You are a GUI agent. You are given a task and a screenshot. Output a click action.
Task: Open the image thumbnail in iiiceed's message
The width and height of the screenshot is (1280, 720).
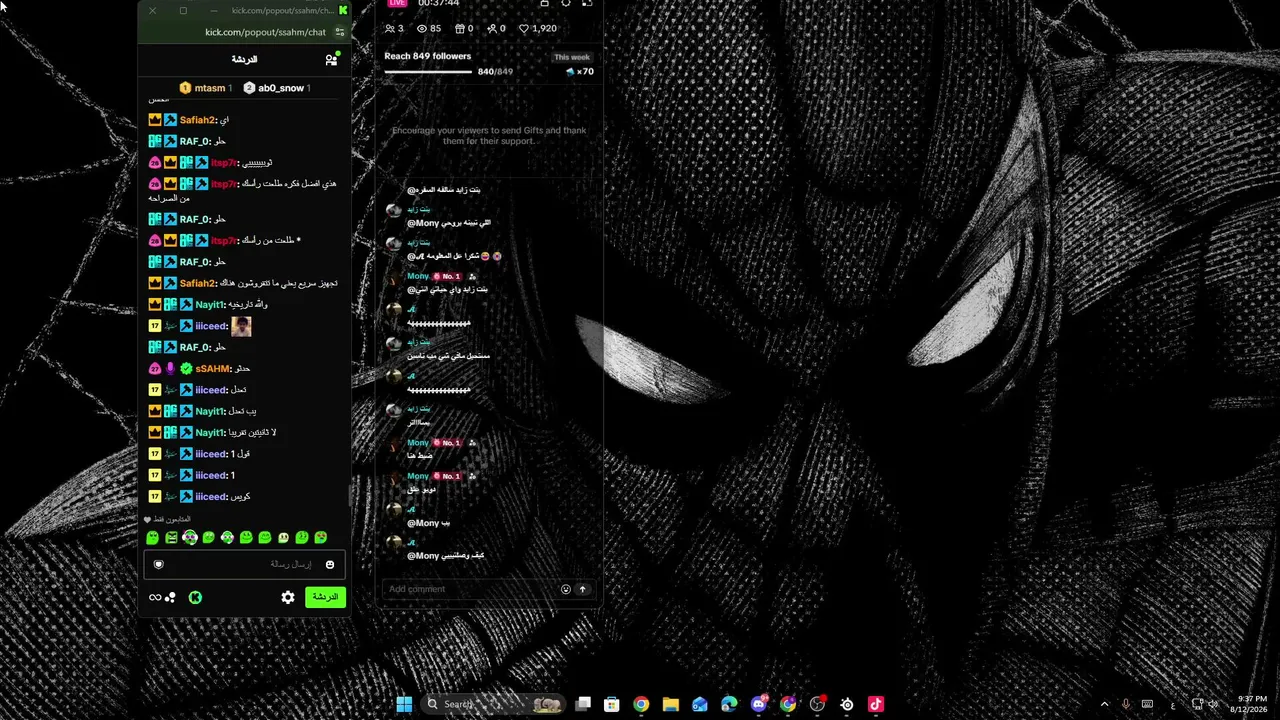[241, 326]
